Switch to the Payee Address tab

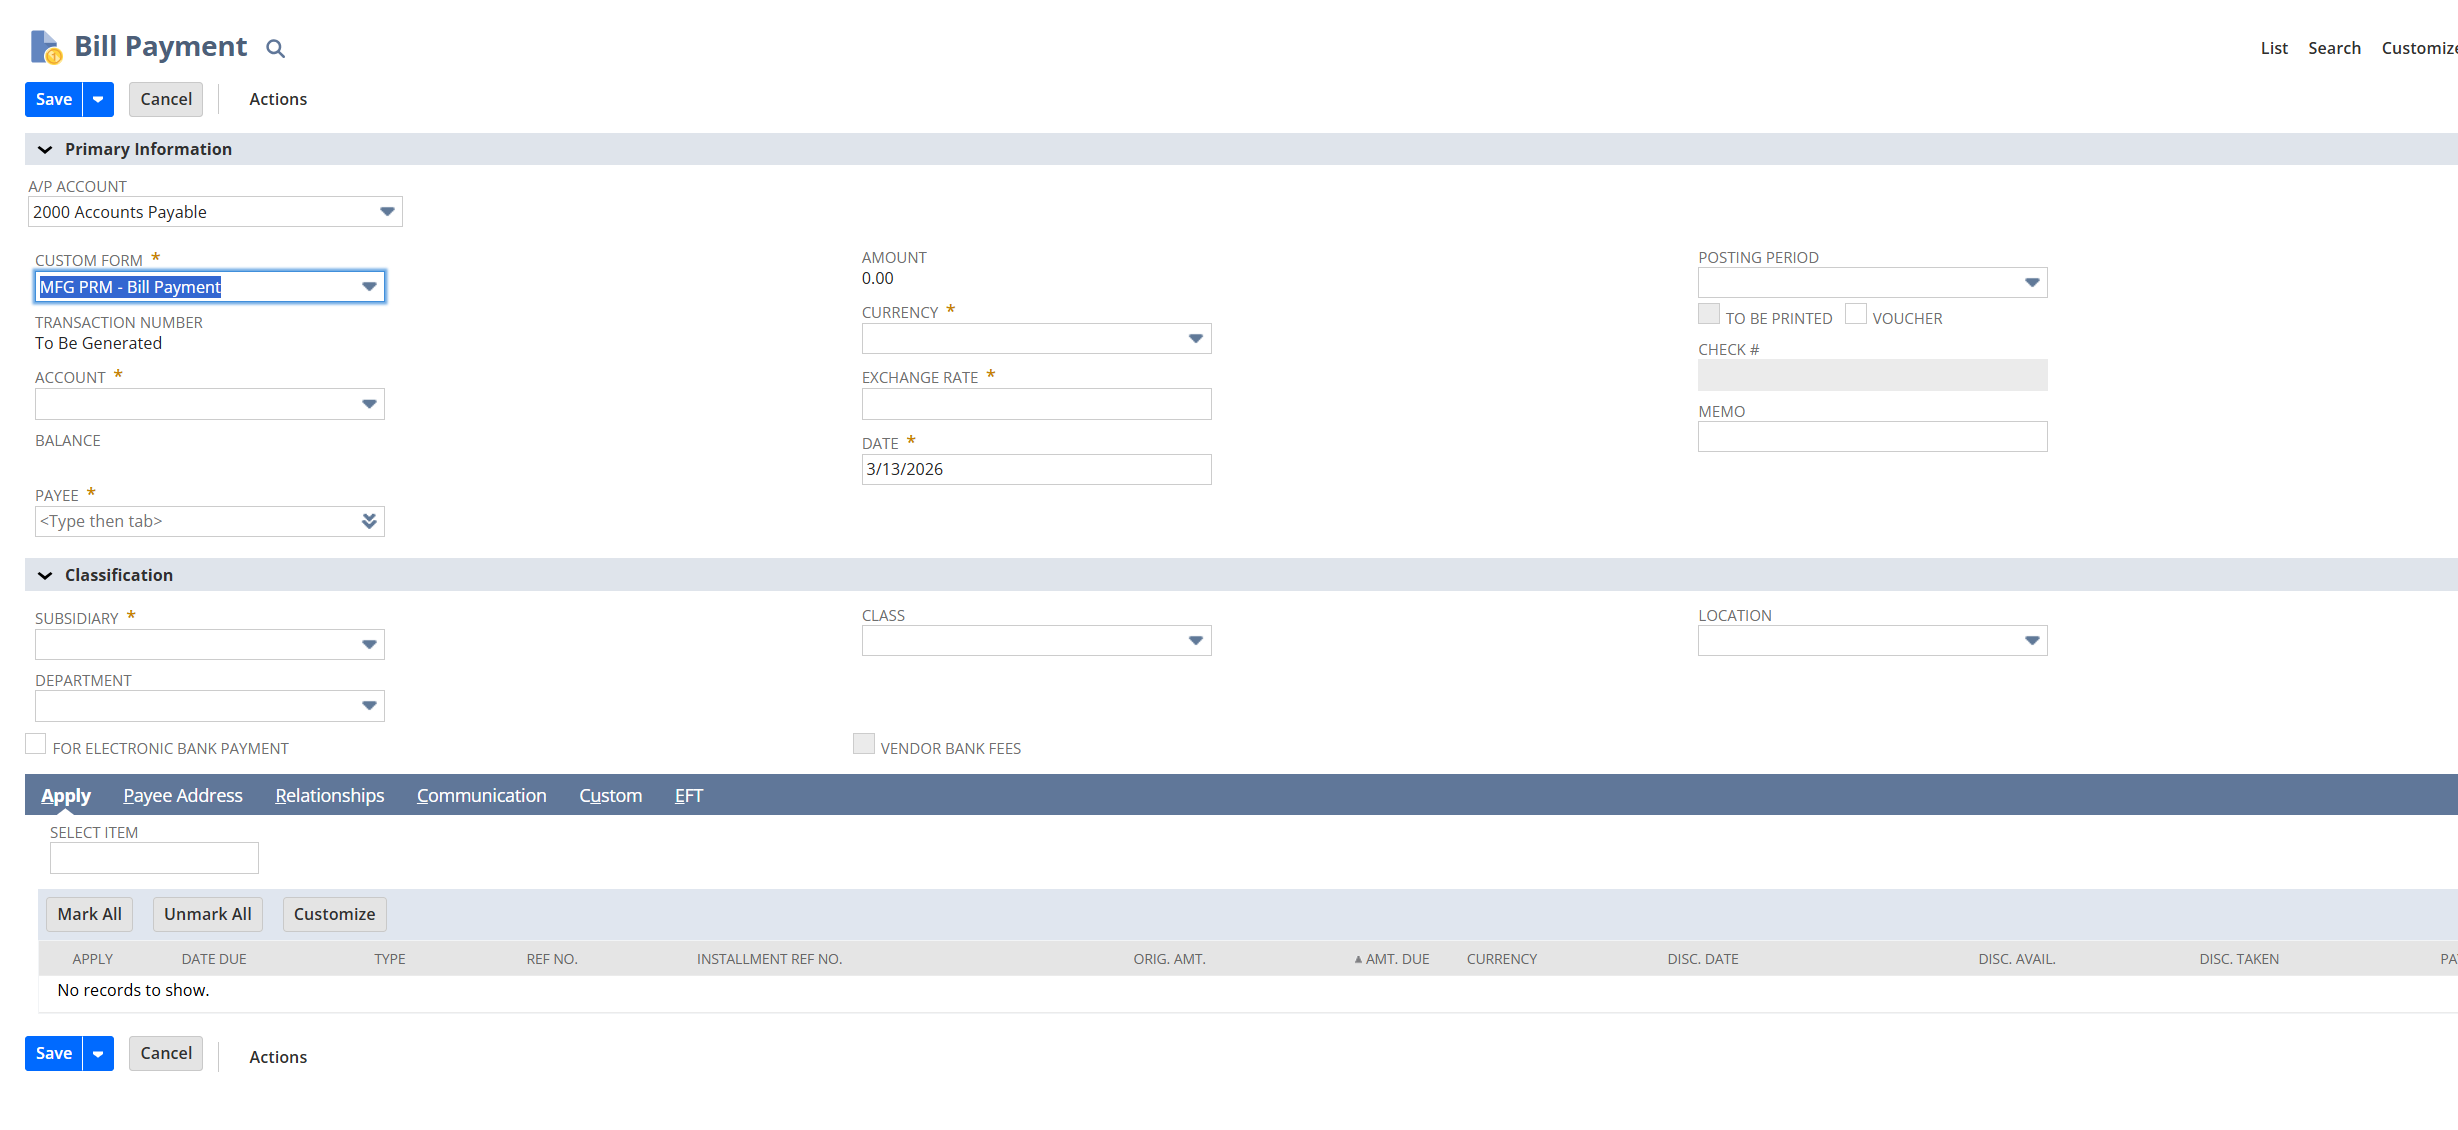[x=183, y=796]
